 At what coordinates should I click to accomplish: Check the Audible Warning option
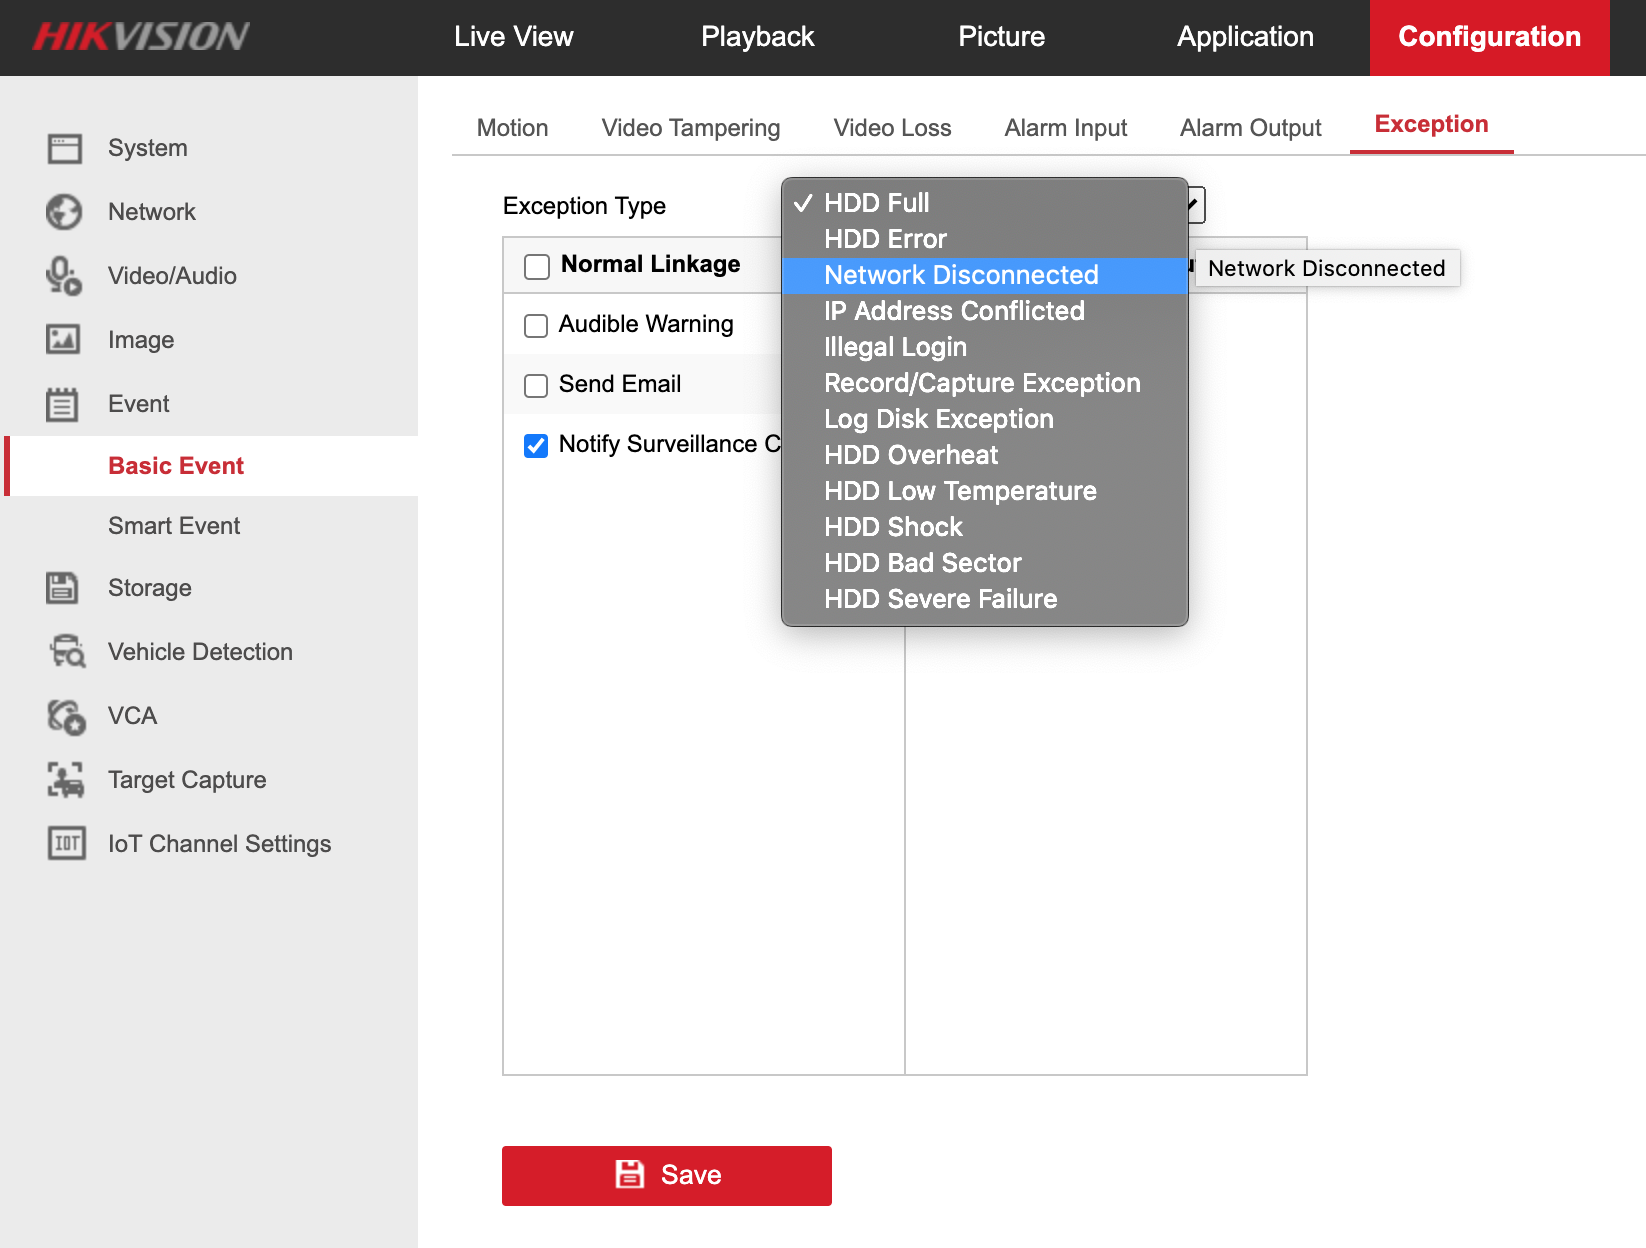click(536, 326)
